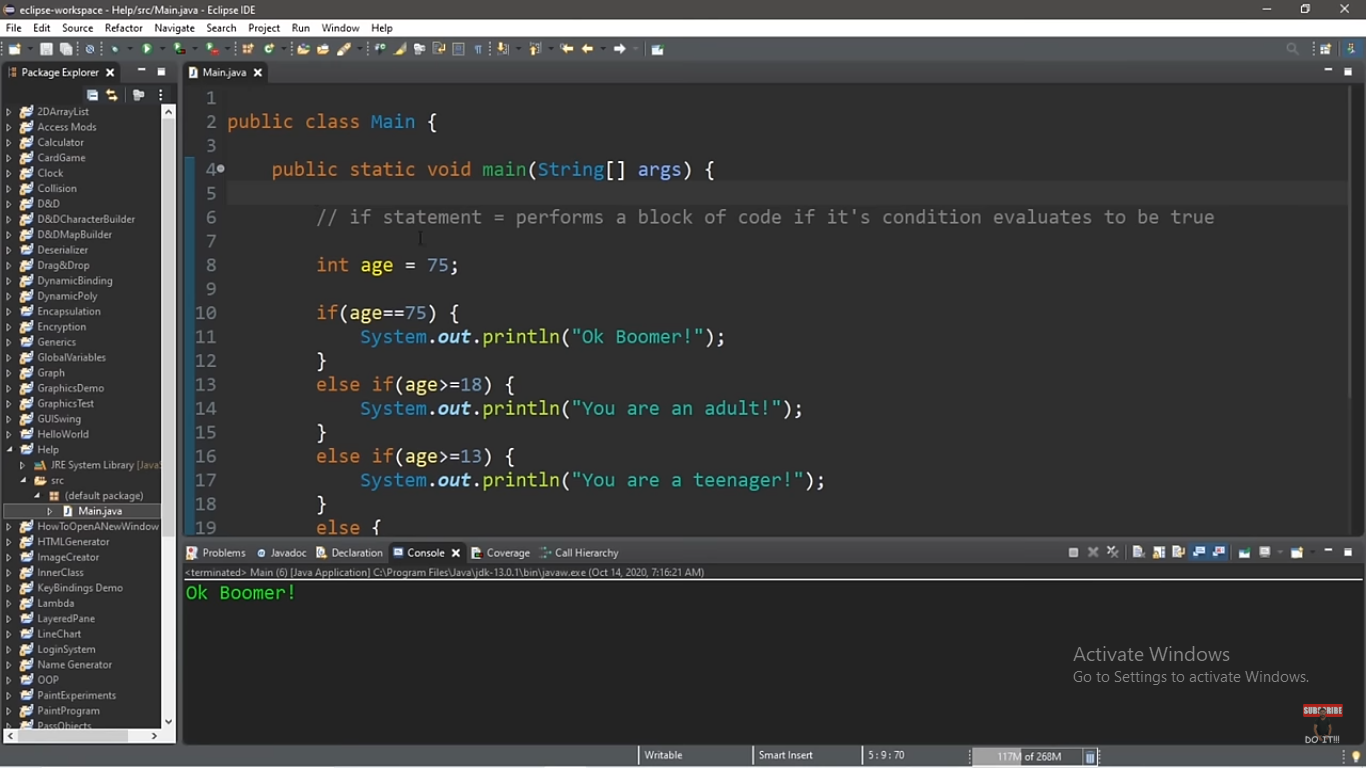
Task: Click the Open Type toolbar icon
Action: (x=303, y=49)
